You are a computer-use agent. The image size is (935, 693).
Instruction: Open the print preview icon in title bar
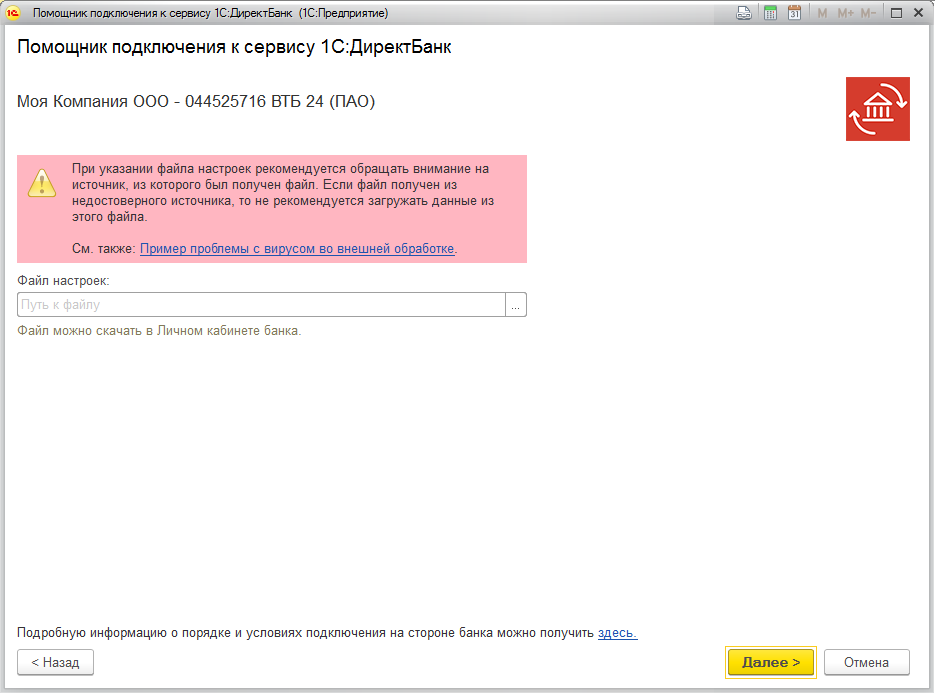[x=744, y=13]
